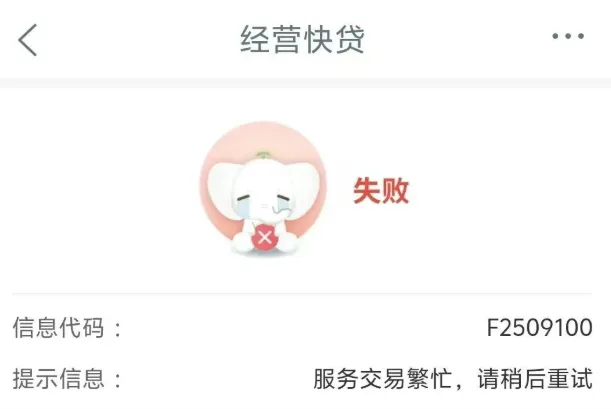Go back using the top-left arrow
Viewport: 611px width, 409px height.
pos(28,40)
